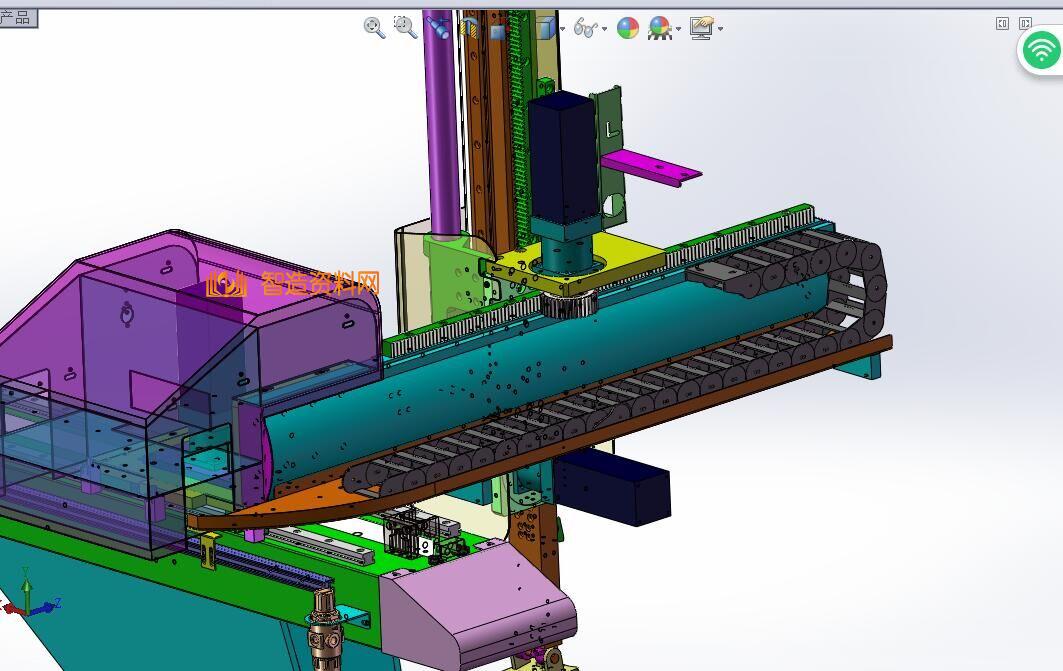Click the Zoom to Fit magnifier icon
The image size is (1063, 671).
pos(374,27)
